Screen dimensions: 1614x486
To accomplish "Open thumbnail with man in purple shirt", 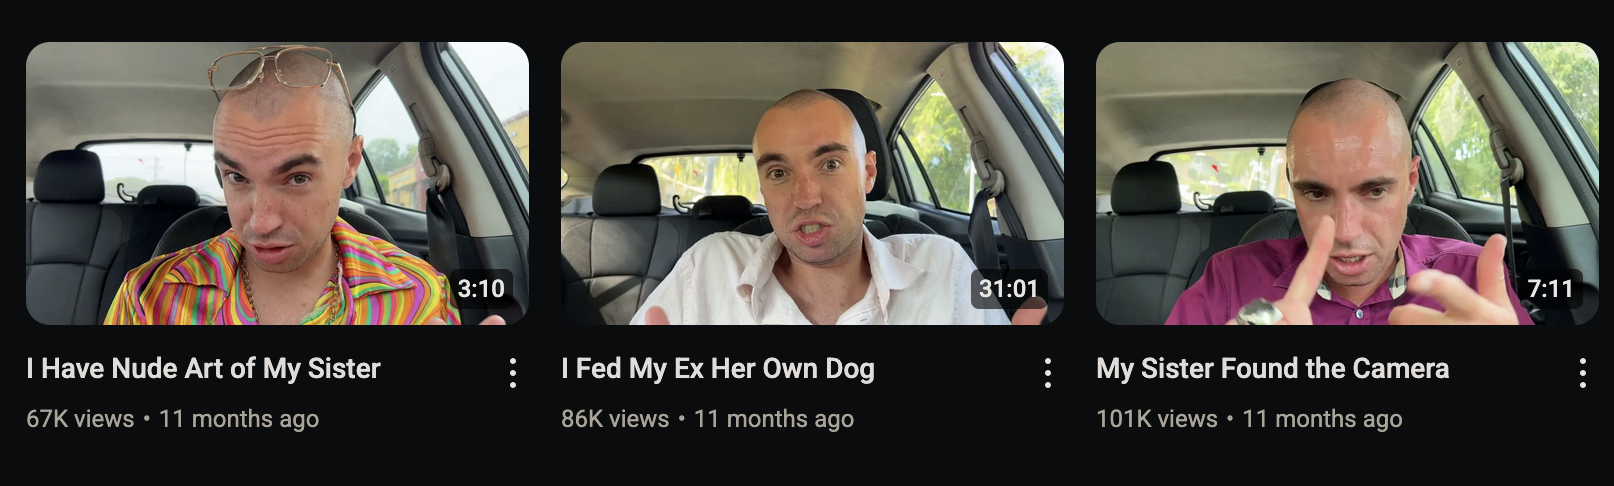I will click(1347, 183).
